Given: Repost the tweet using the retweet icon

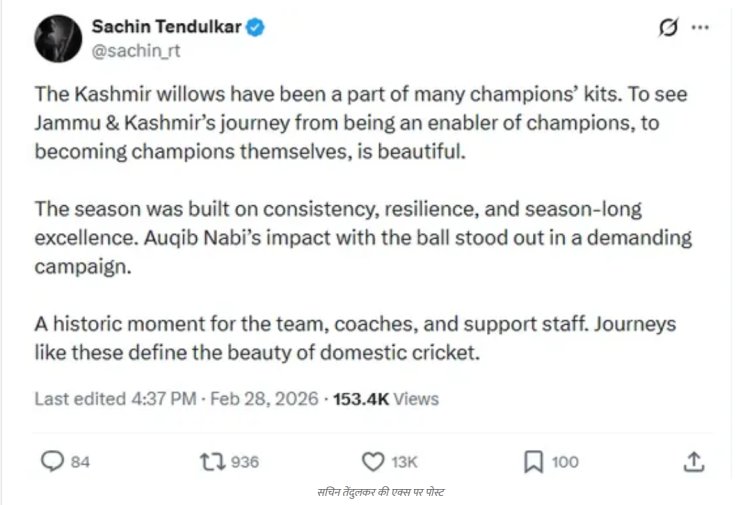Looking at the screenshot, I should pos(212,461).
